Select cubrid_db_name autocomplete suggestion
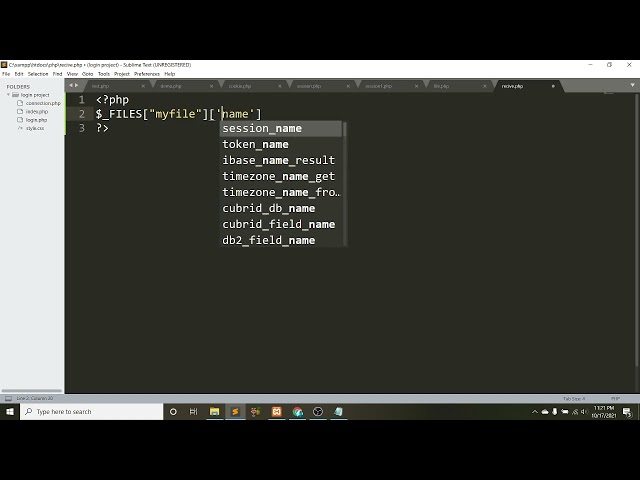Viewport: 640px width, 480px height. click(x=281, y=208)
